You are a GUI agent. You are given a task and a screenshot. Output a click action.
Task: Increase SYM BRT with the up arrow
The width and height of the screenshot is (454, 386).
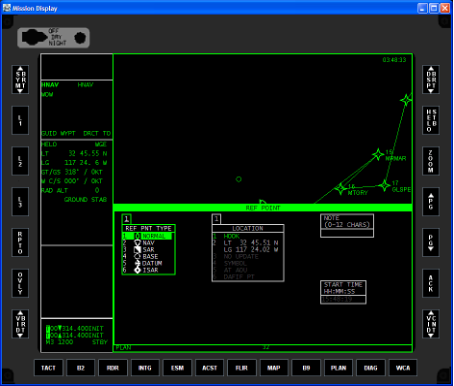pos(20,69)
